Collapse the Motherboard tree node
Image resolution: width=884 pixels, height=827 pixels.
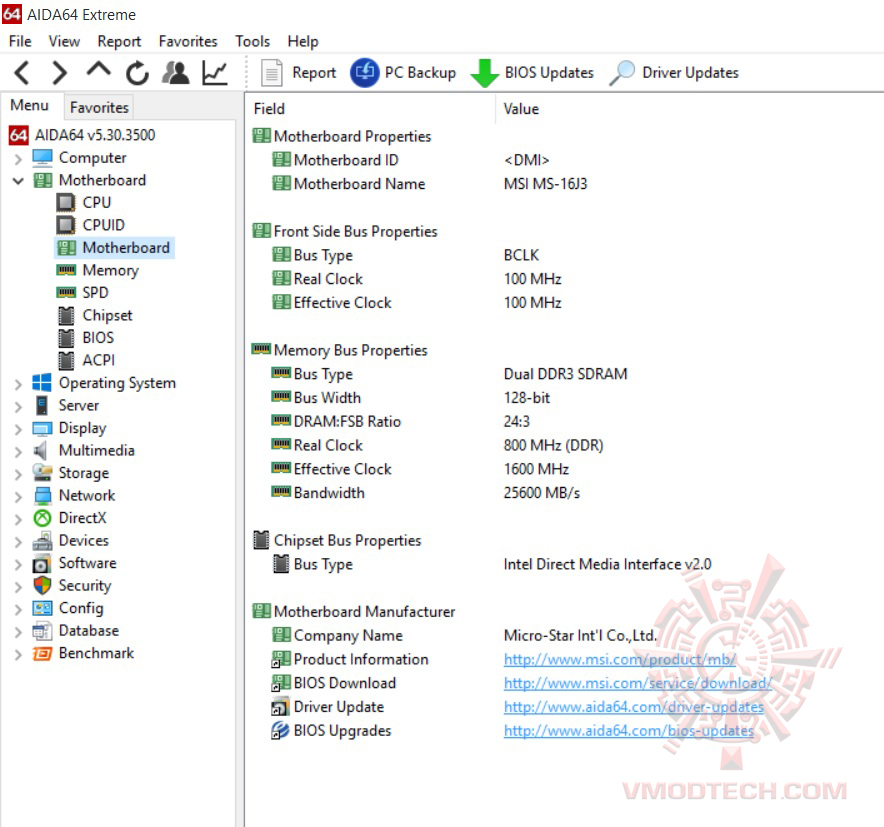pyautogui.click(x=18, y=181)
